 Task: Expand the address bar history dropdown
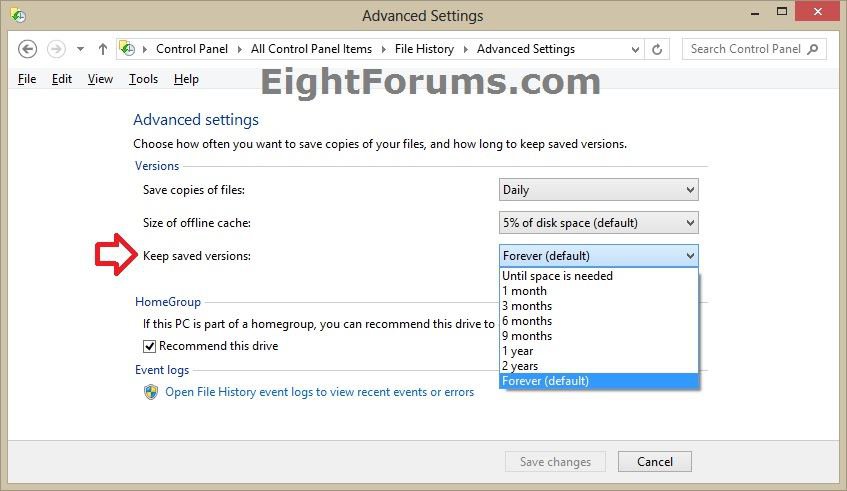[635, 50]
